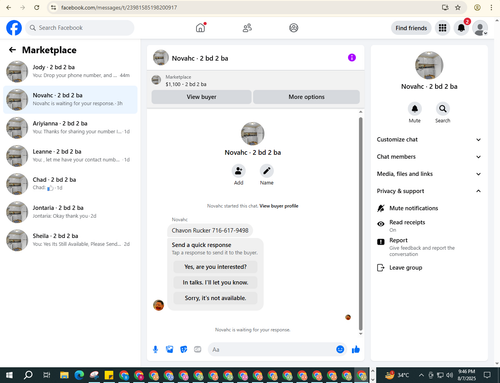Viewport: 500px width, 383px height.
Task: Click the More options button
Action: pyautogui.click(x=306, y=97)
